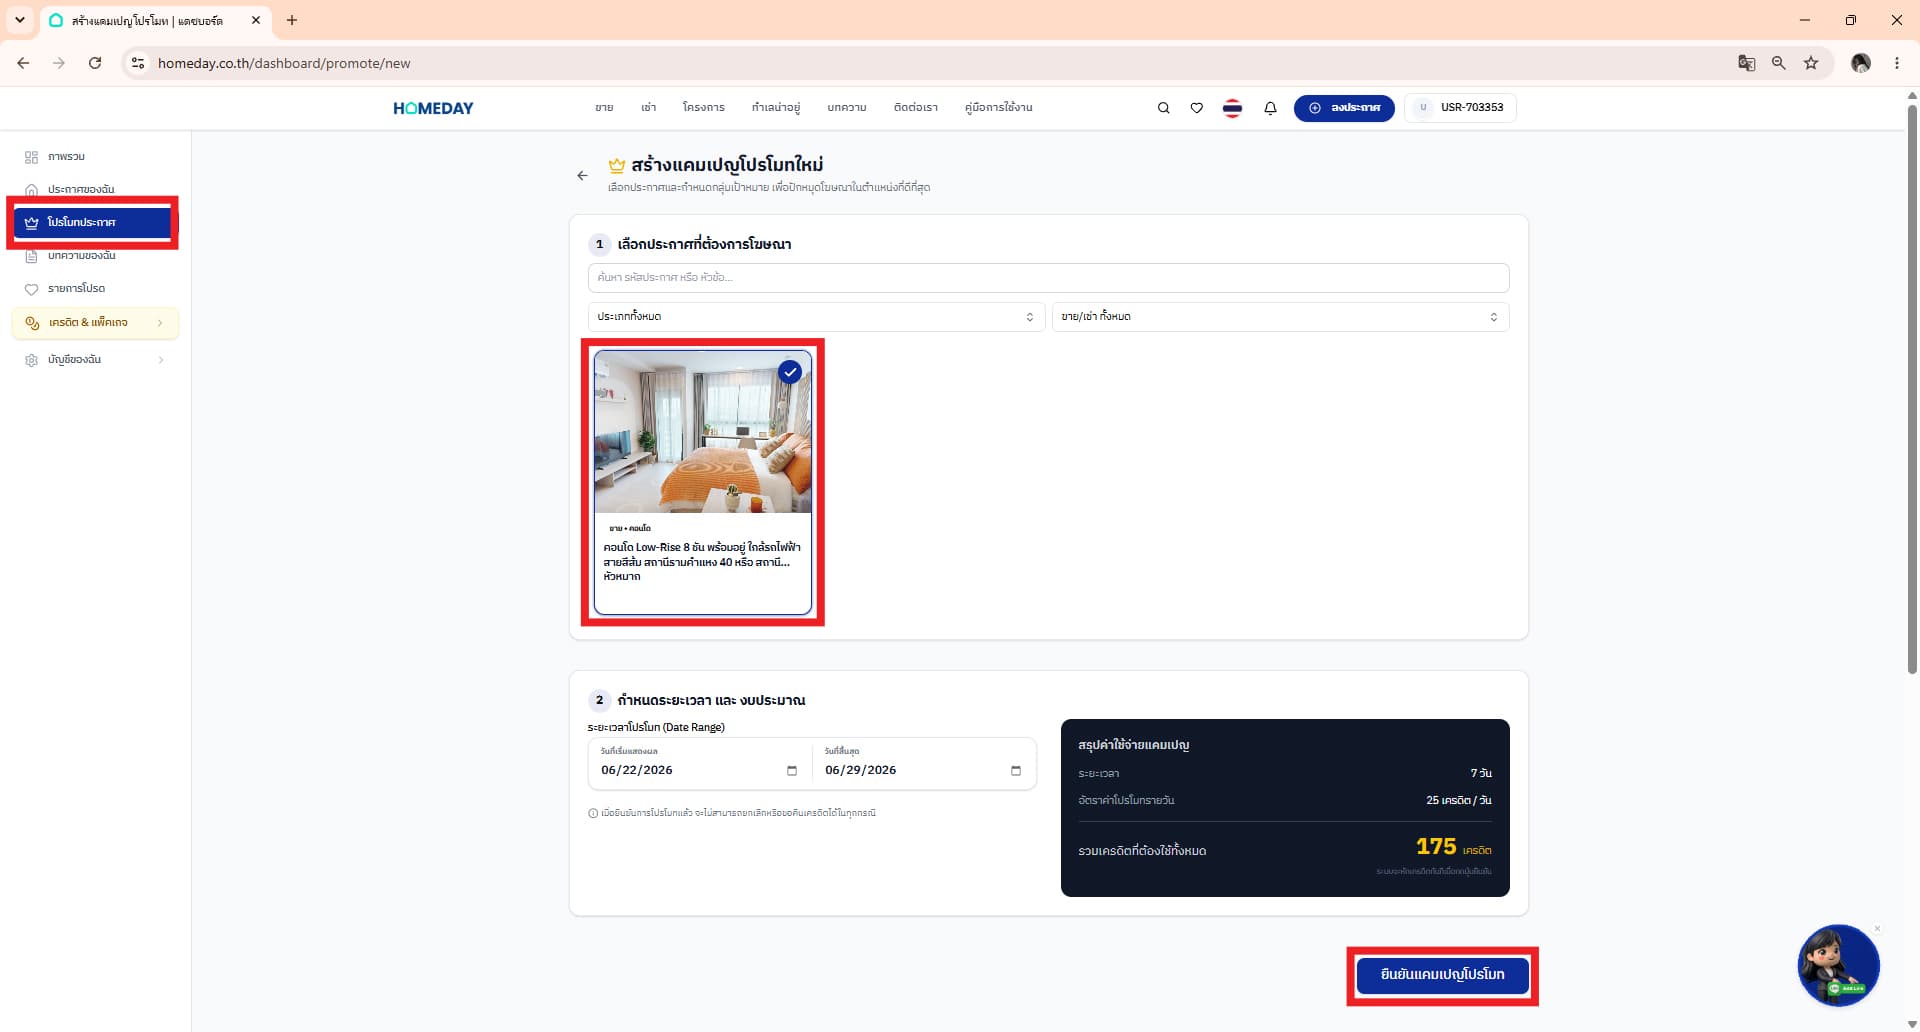This screenshot has height=1032, width=1920.
Task: Click condo Low-Rise 8 ชั้น listing title
Action: point(702,562)
